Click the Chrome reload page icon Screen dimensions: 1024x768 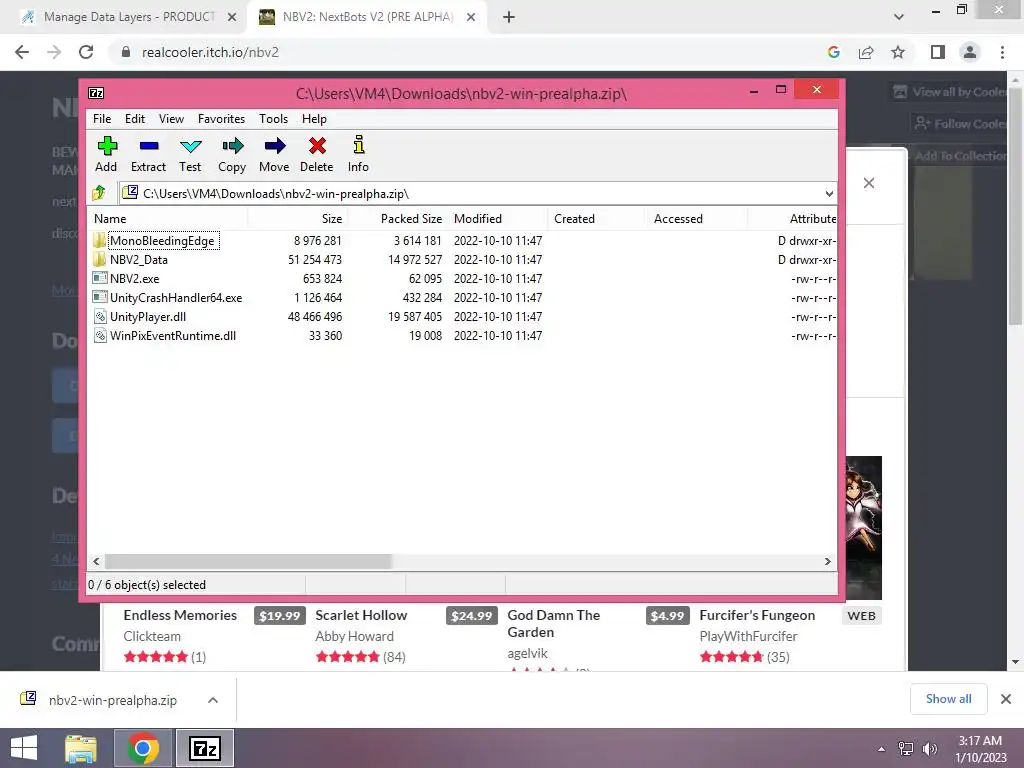[86, 52]
